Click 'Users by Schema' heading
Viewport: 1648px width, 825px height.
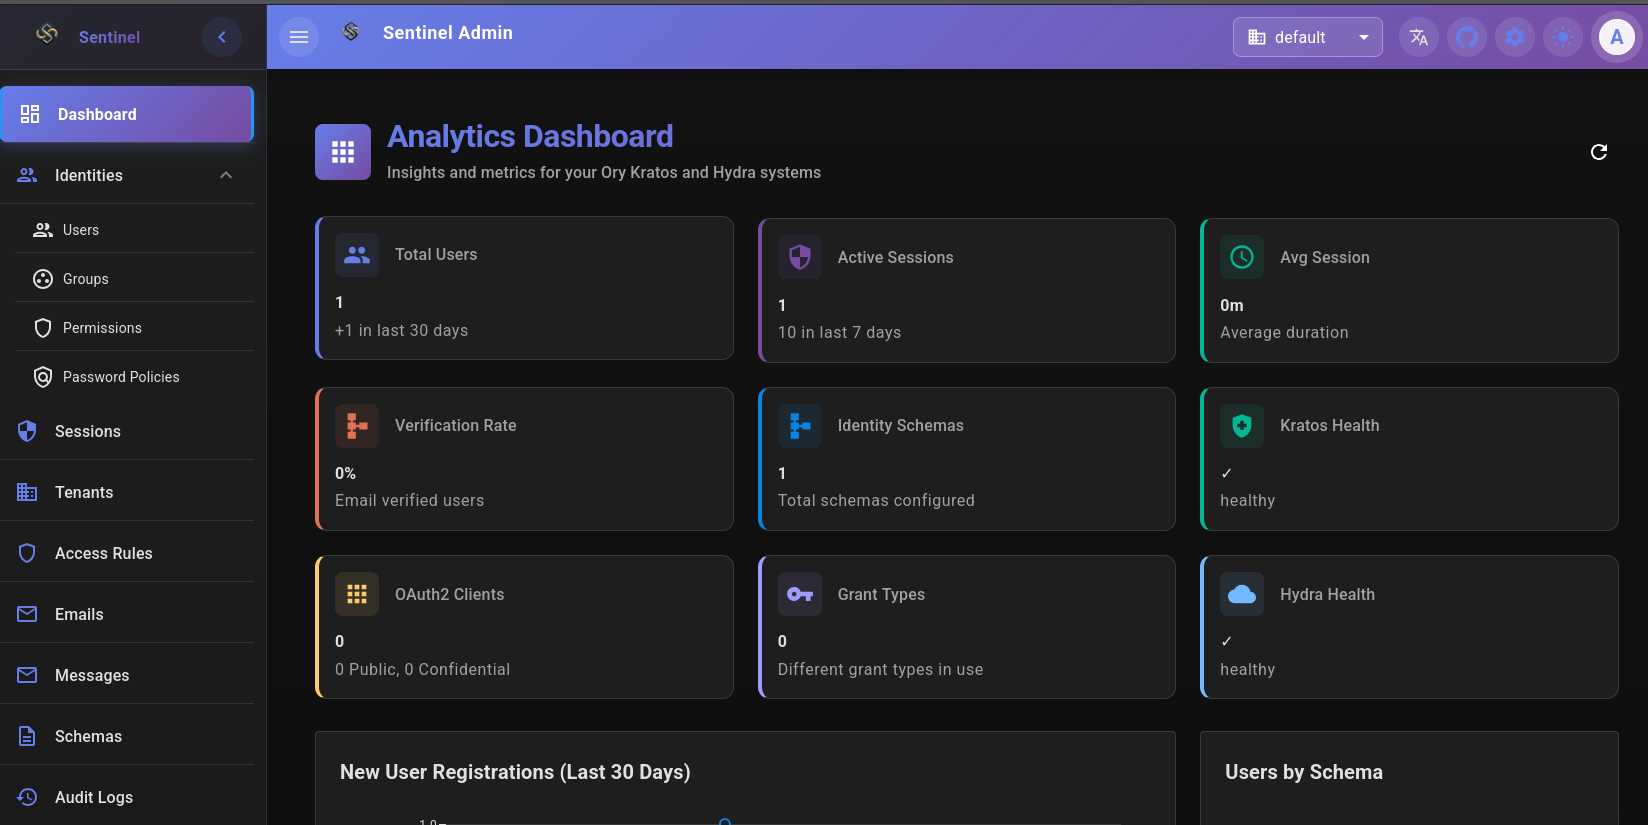(1304, 772)
